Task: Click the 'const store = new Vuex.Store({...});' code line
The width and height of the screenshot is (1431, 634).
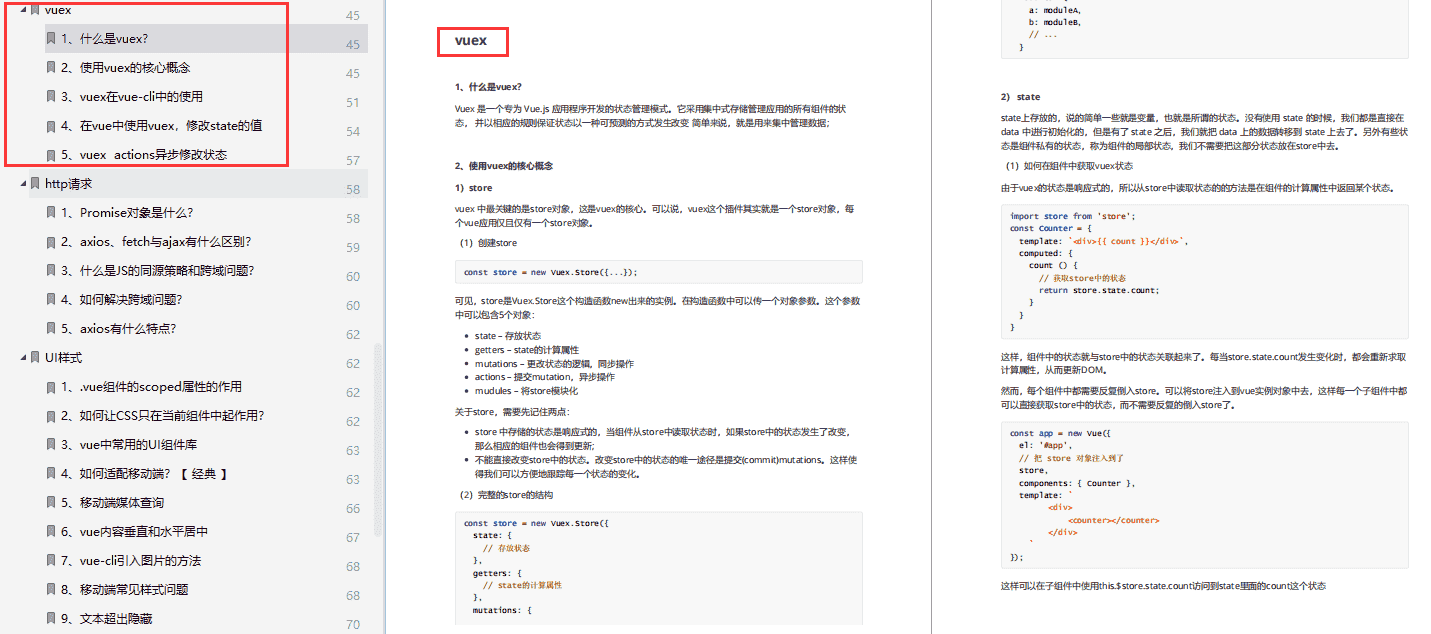Action: coord(550,272)
